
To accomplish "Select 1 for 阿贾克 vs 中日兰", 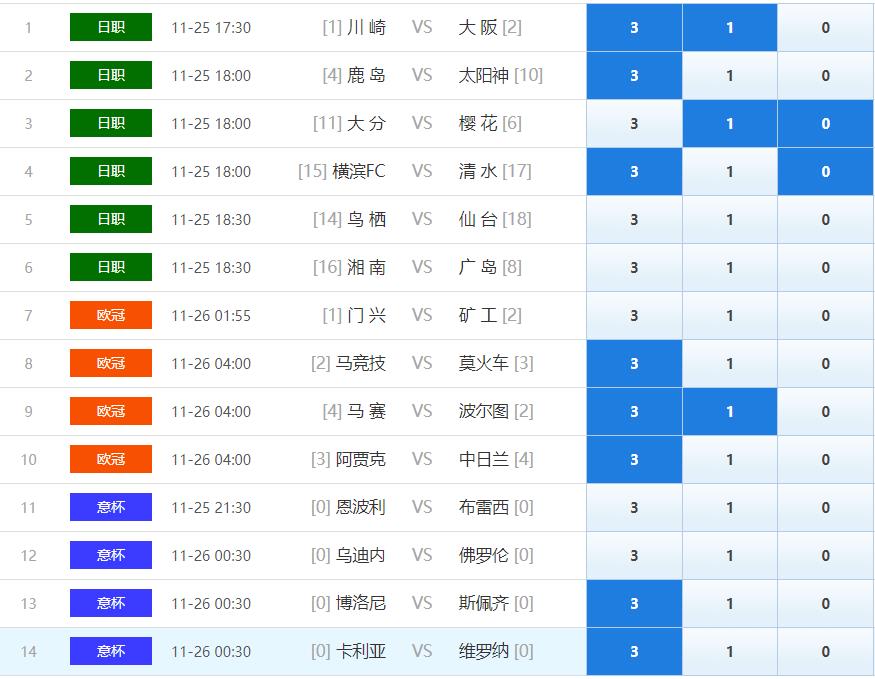I will point(730,460).
